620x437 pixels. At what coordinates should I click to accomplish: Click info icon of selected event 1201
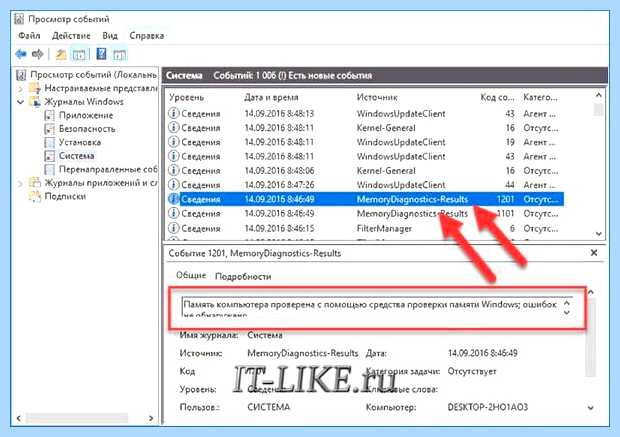tap(173, 199)
